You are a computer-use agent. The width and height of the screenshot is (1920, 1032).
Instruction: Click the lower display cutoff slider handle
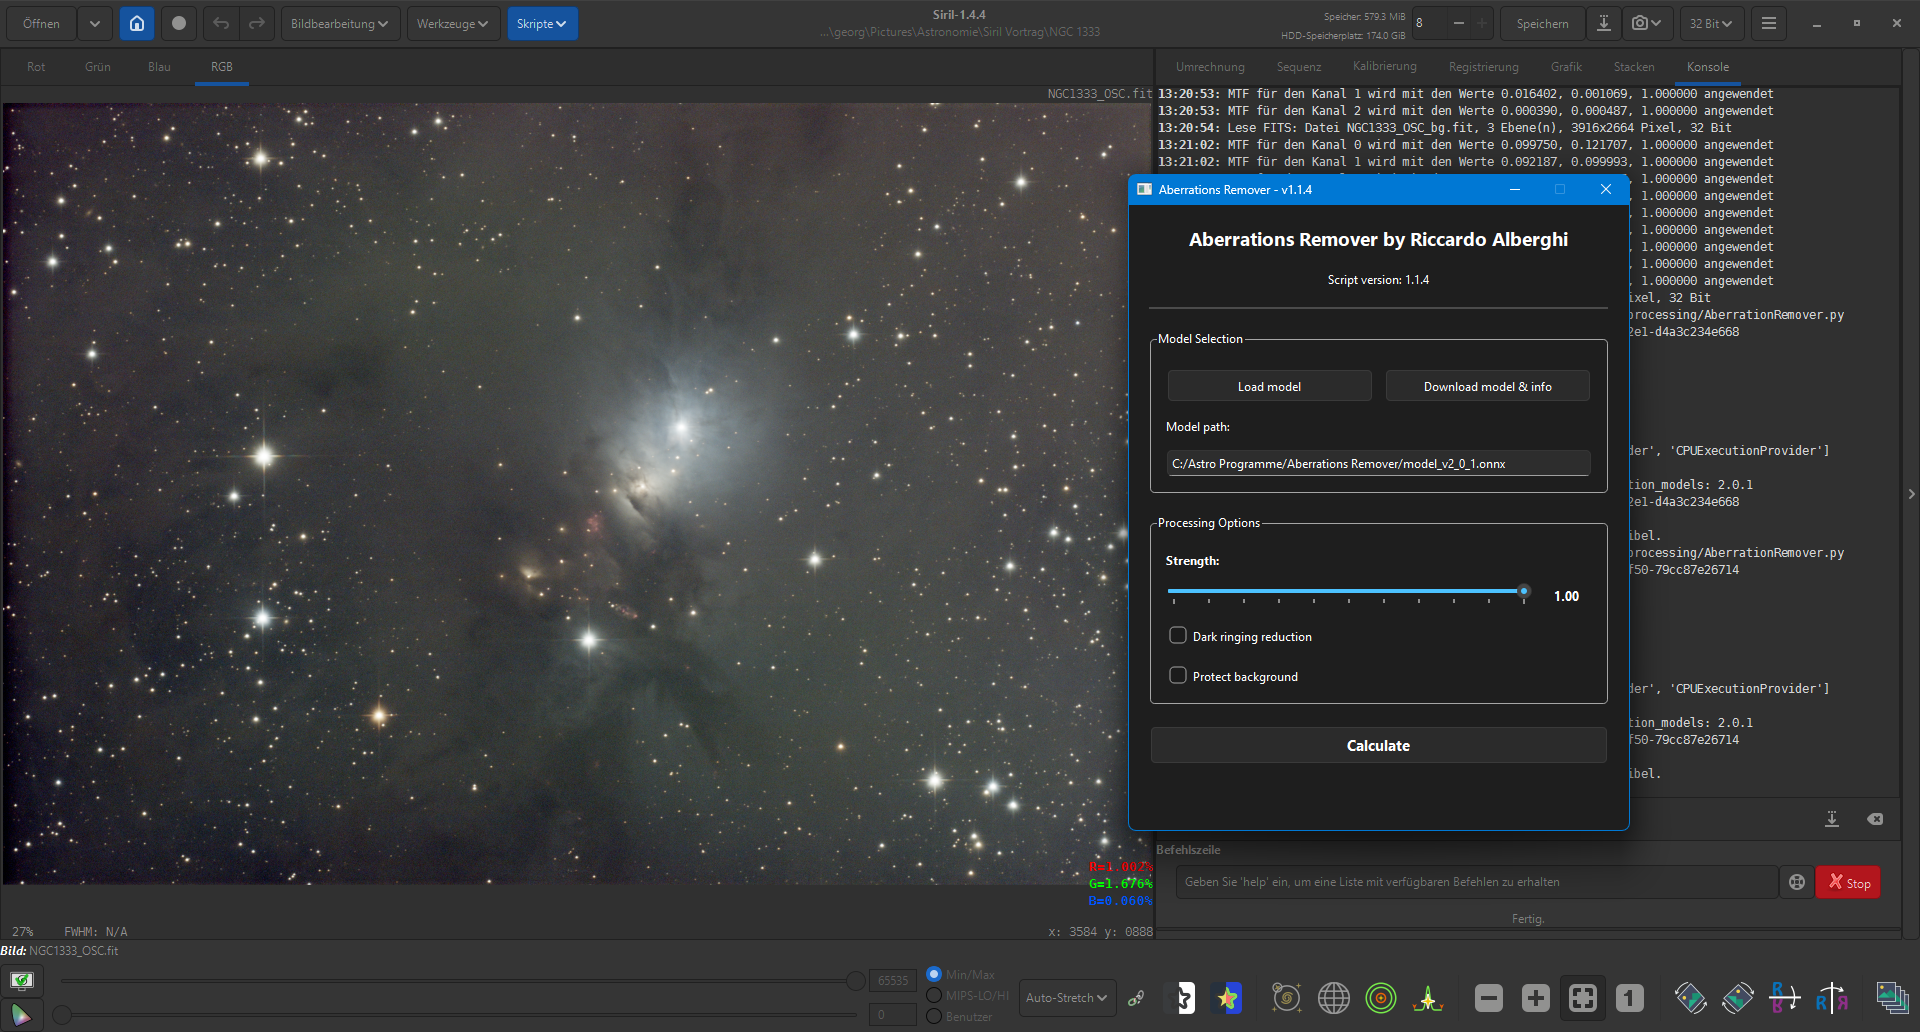point(62,1015)
